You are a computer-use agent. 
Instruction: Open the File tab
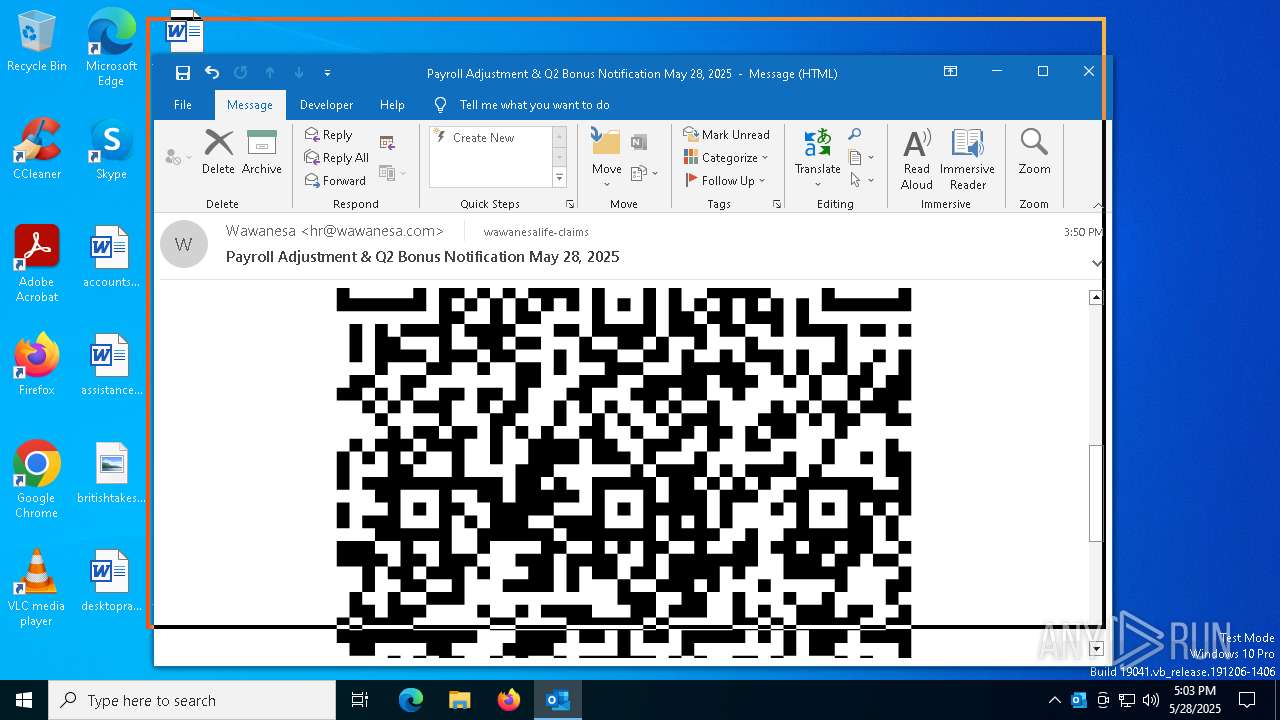point(183,105)
